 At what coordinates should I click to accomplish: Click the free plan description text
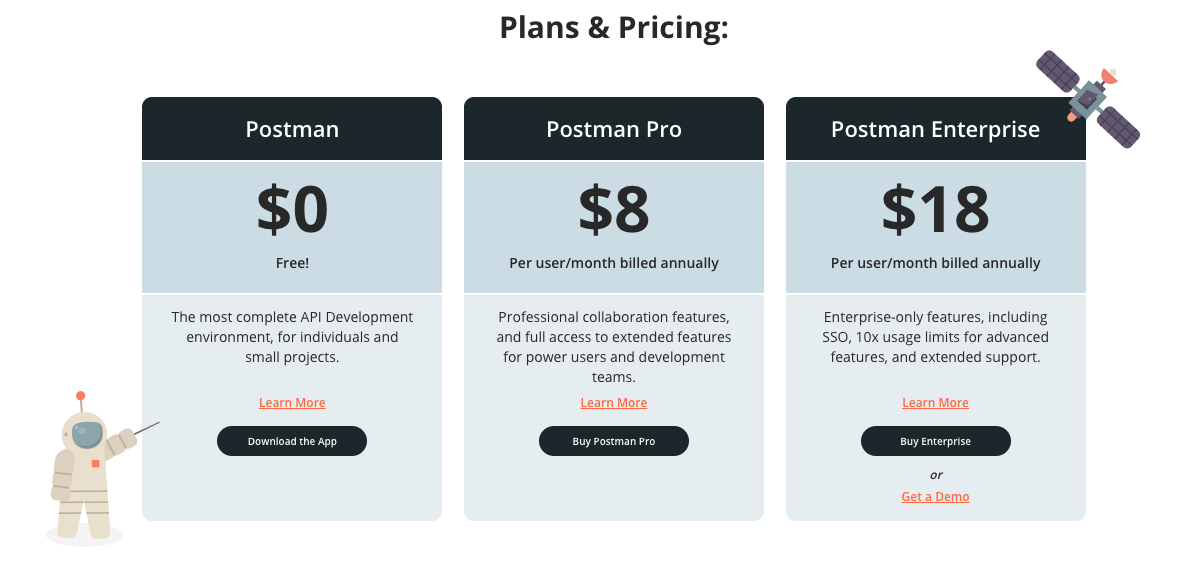tap(292, 337)
